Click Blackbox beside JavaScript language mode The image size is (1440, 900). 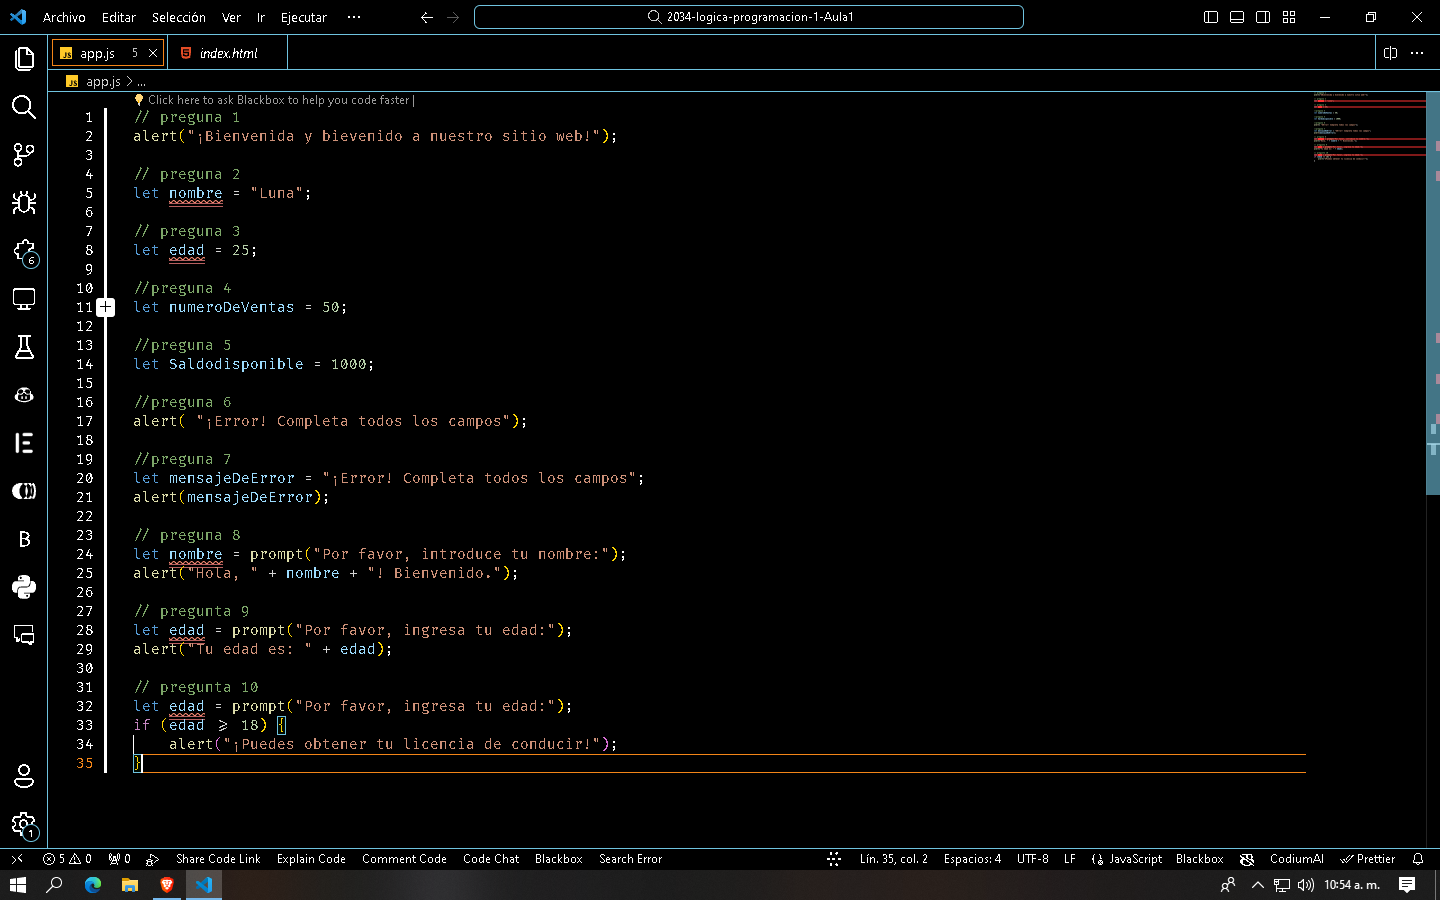(1199, 859)
